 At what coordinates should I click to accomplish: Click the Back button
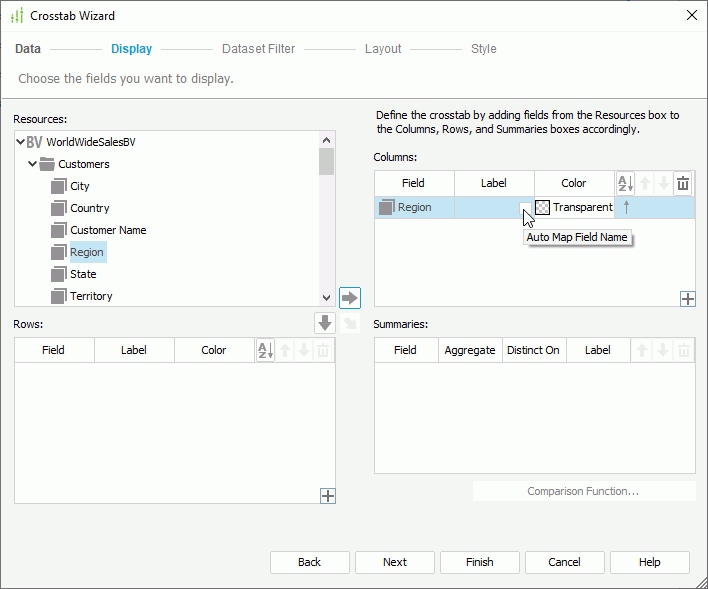click(x=310, y=562)
